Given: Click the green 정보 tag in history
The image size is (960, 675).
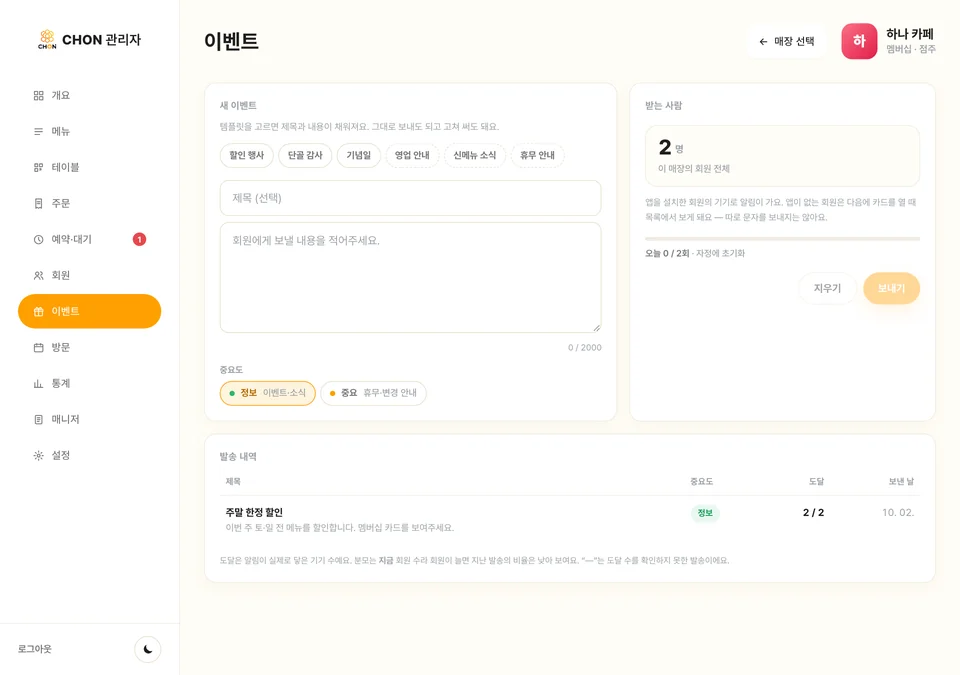Looking at the screenshot, I should 705,513.
